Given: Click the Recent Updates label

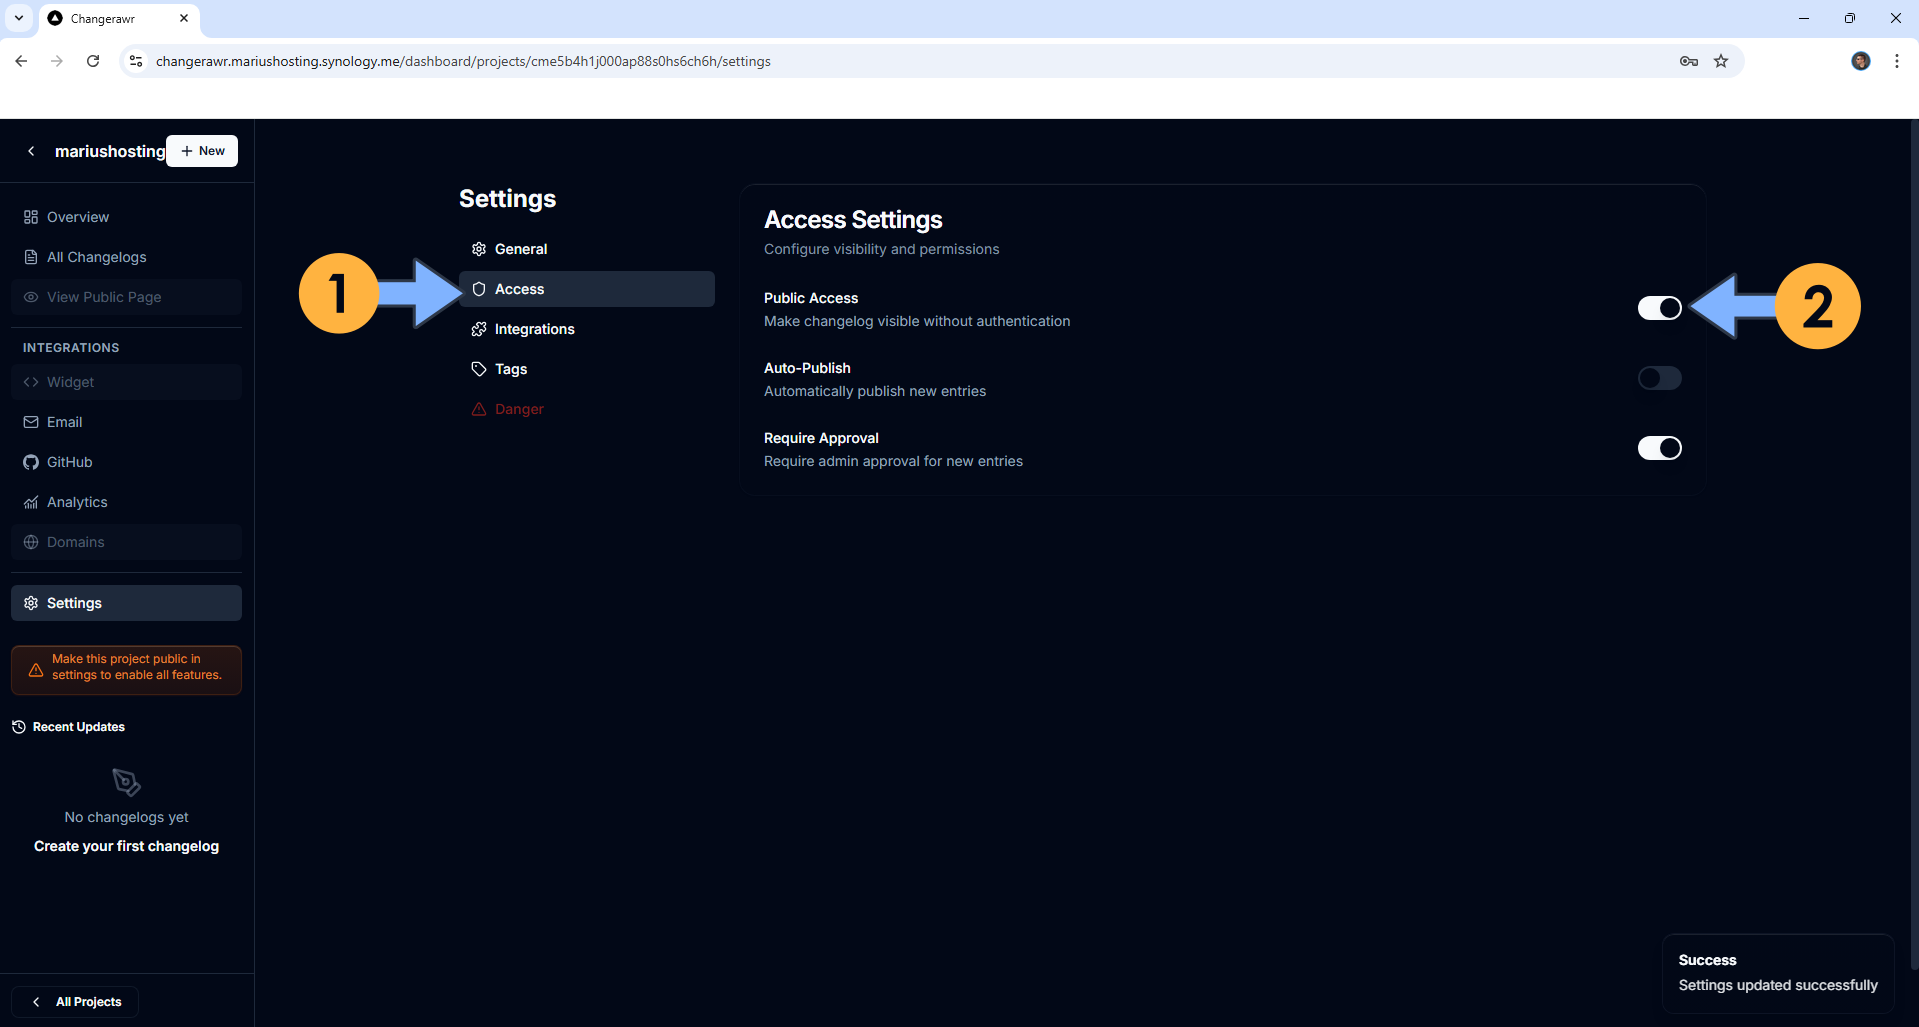Looking at the screenshot, I should coord(79,727).
